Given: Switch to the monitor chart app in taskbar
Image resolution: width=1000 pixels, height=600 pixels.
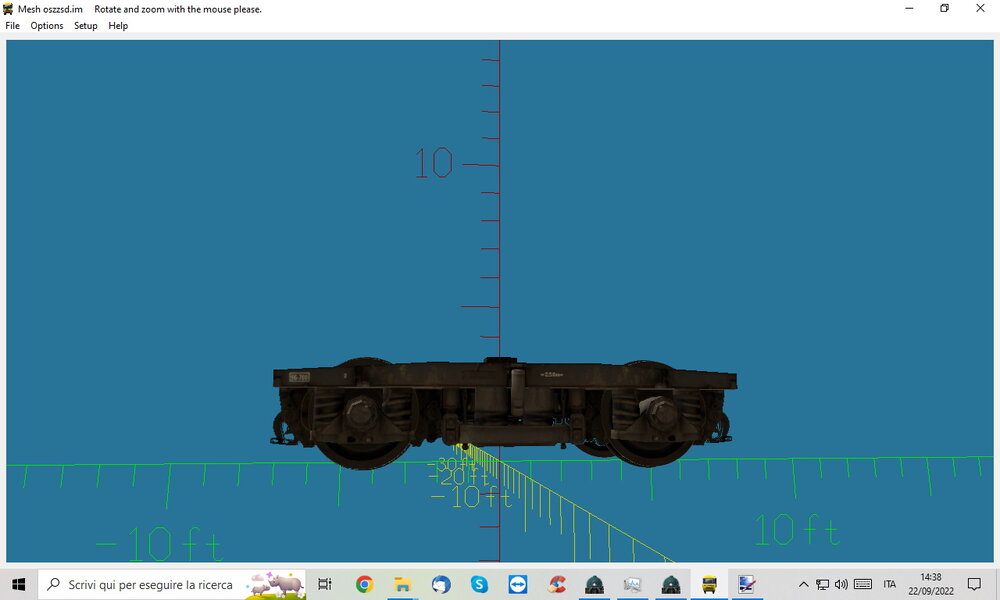Looking at the screenshot, I should [x=633, y=584].
